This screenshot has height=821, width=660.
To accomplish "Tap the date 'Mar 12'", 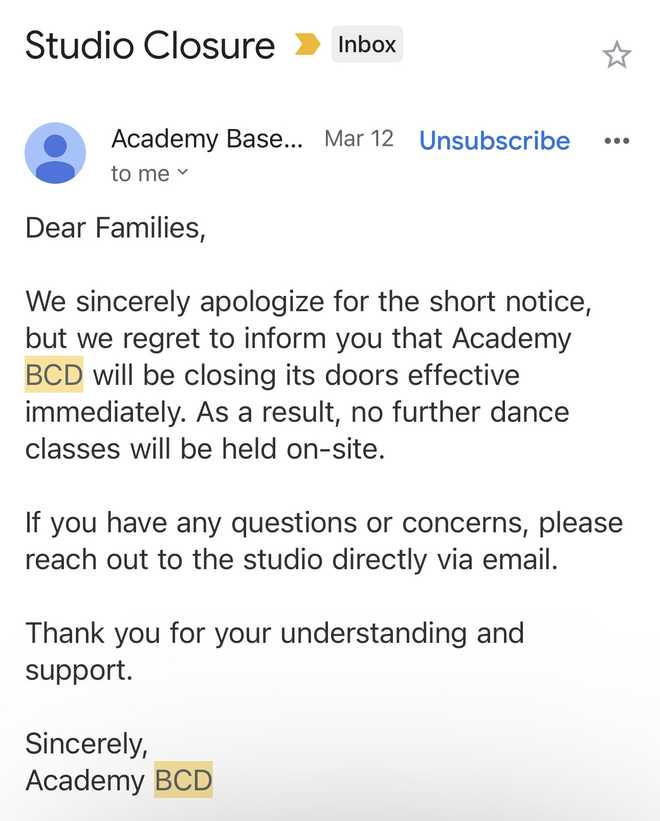I will click(358, 139).
